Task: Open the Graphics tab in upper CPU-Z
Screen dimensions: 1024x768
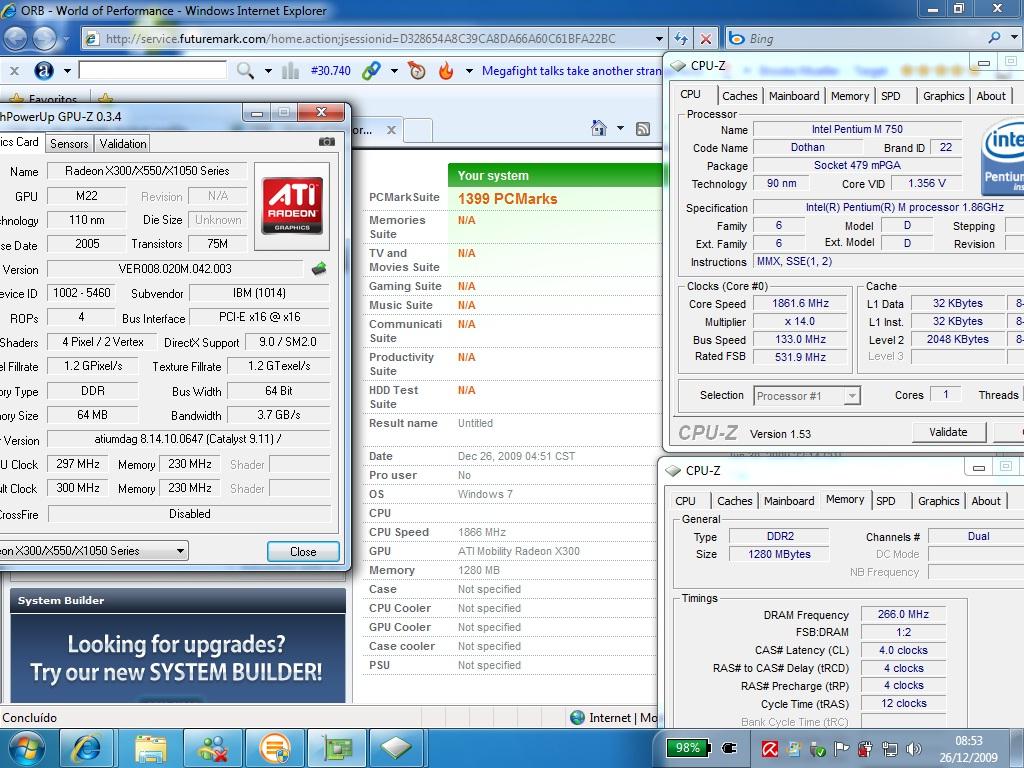Action: pyautogui.click(x=943, y=95)
